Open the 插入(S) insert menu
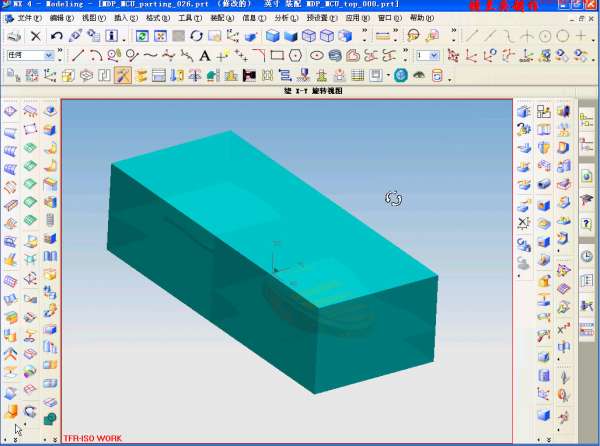This screenshot has height=446, width=600. tap(126, 18)
